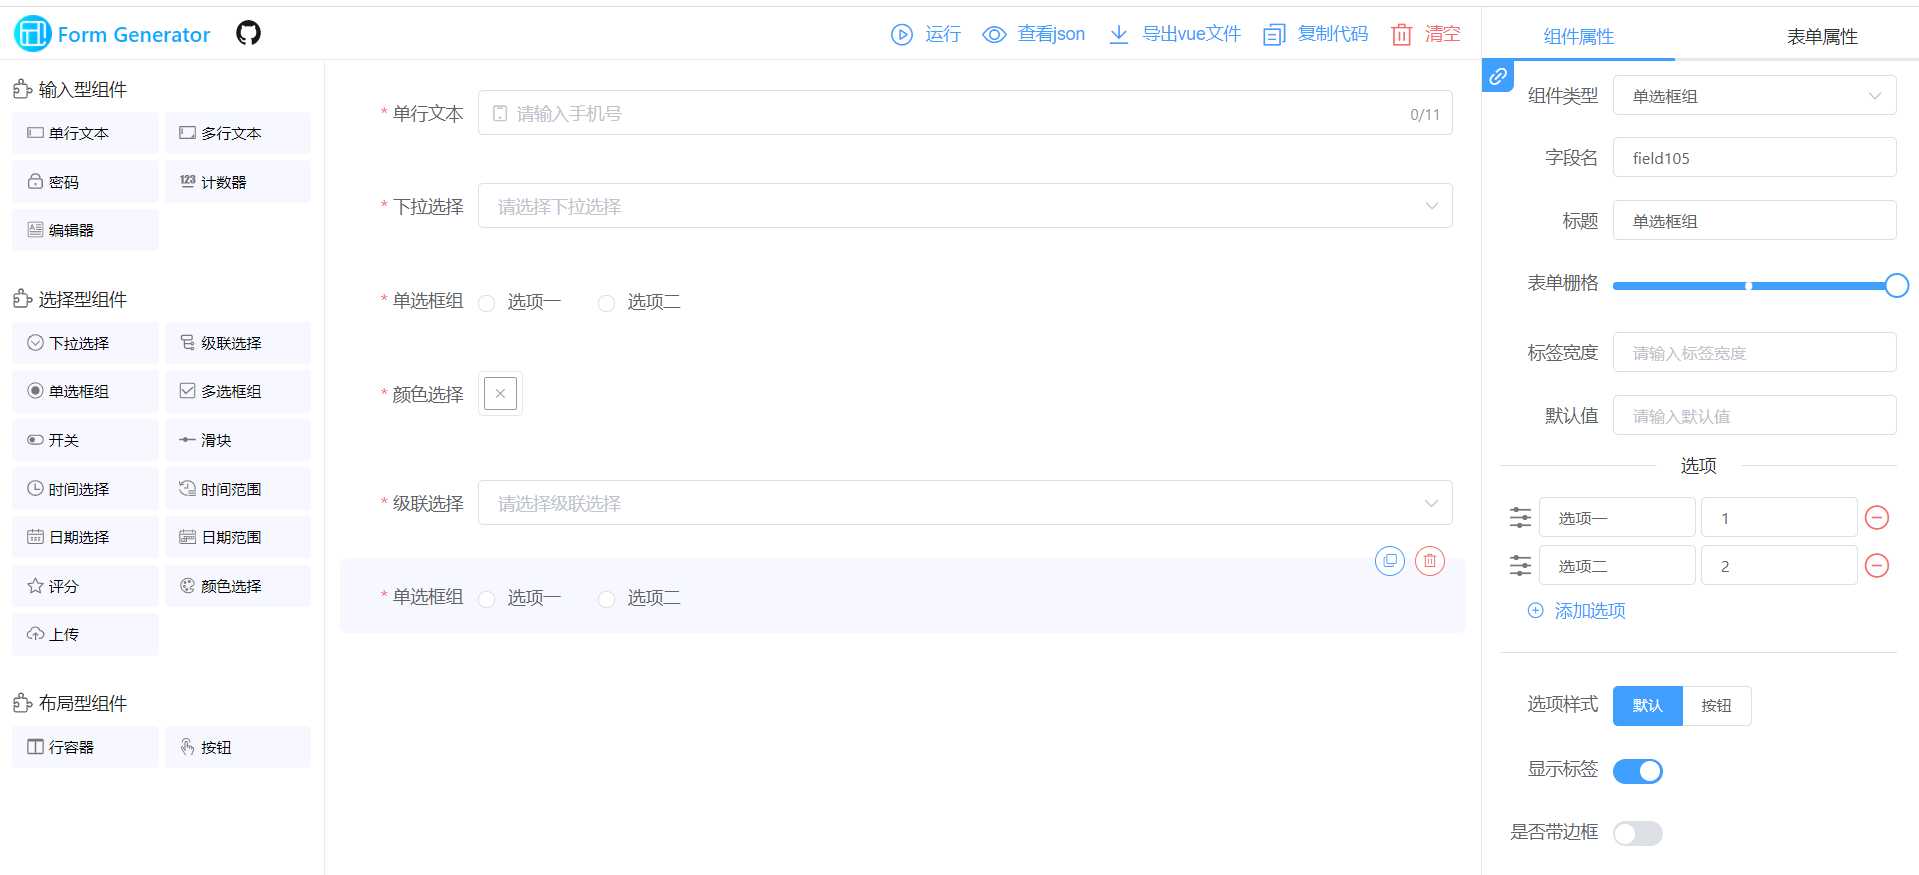Open the 颜色选择 color picker swatch
The height and width of the screenshot is (875, 1919).
click(500, 394)
